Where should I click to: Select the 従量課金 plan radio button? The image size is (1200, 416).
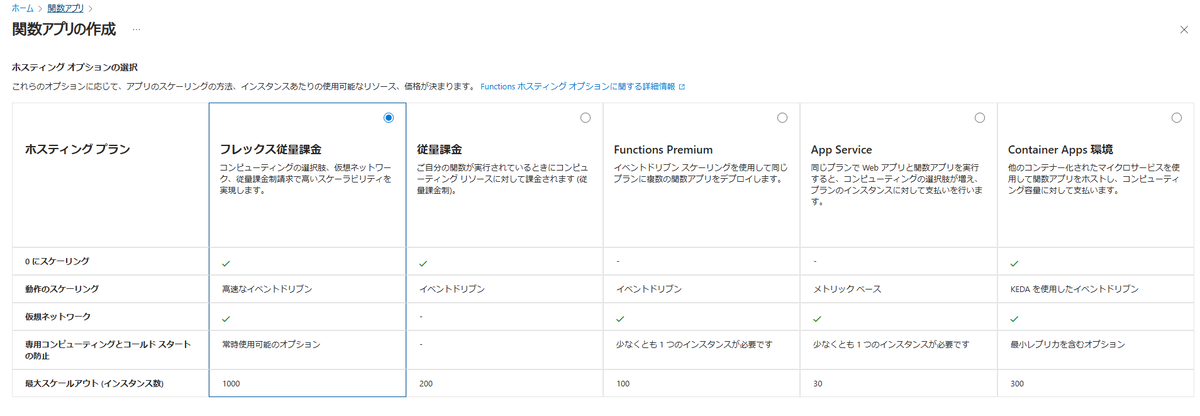(x=585, y=118)
